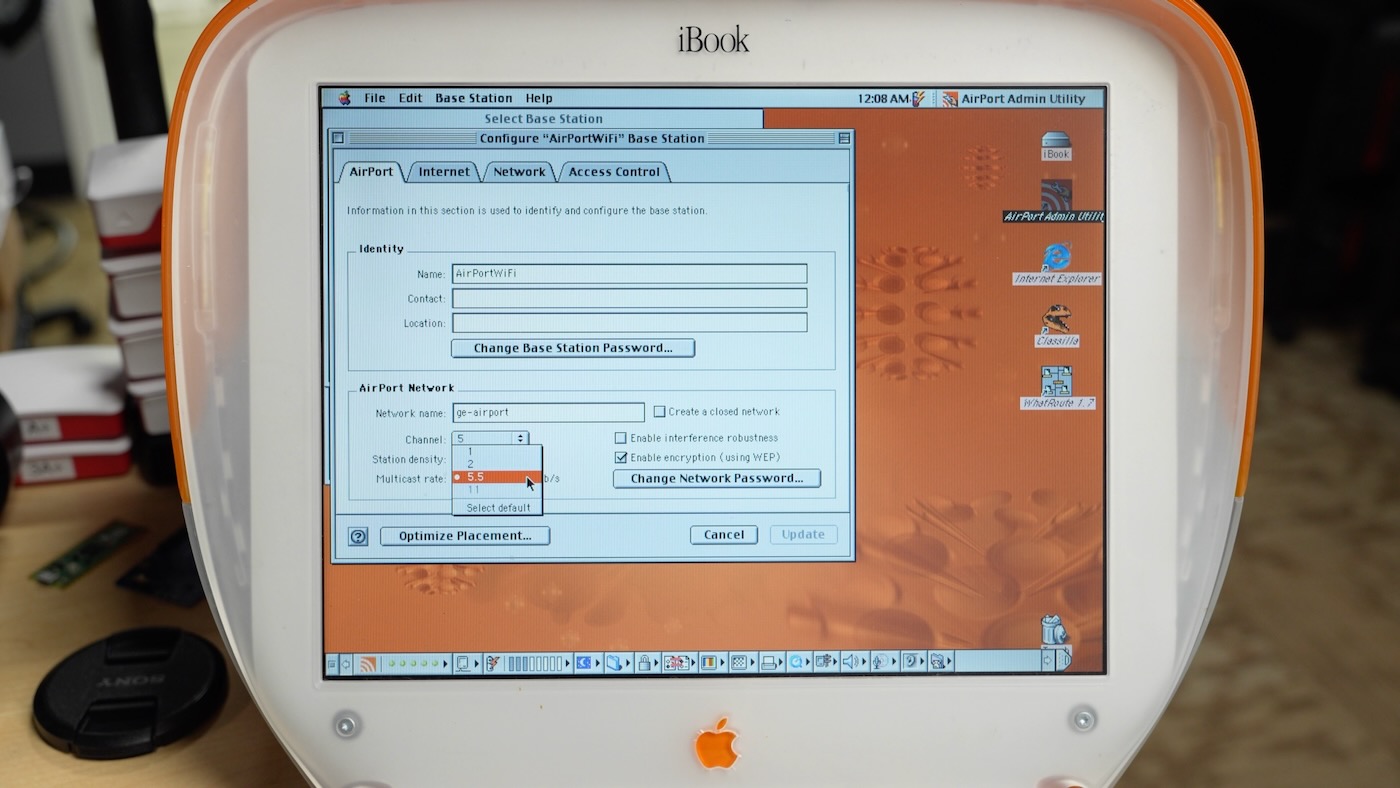
Task: Choose Select default in the open popup
Action: pyautogui.click(x=498, y=507)
